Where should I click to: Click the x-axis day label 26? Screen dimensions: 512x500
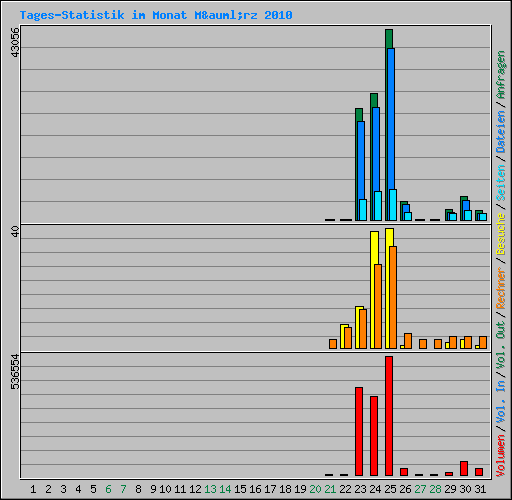(405, 489)
